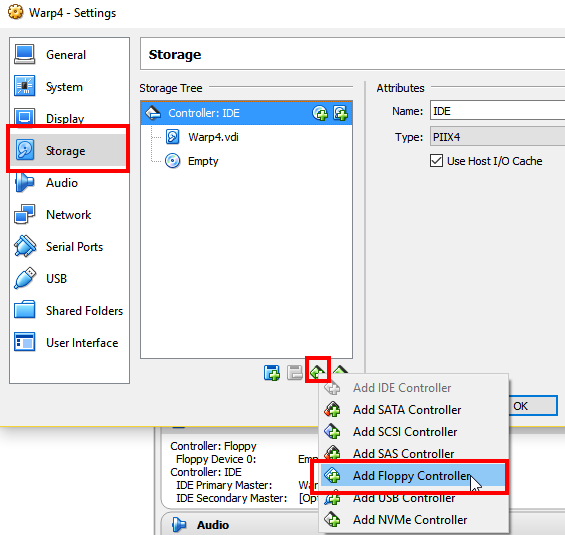
Task: Click the controller Name field containing IDE
Action: tap(497, 111)
